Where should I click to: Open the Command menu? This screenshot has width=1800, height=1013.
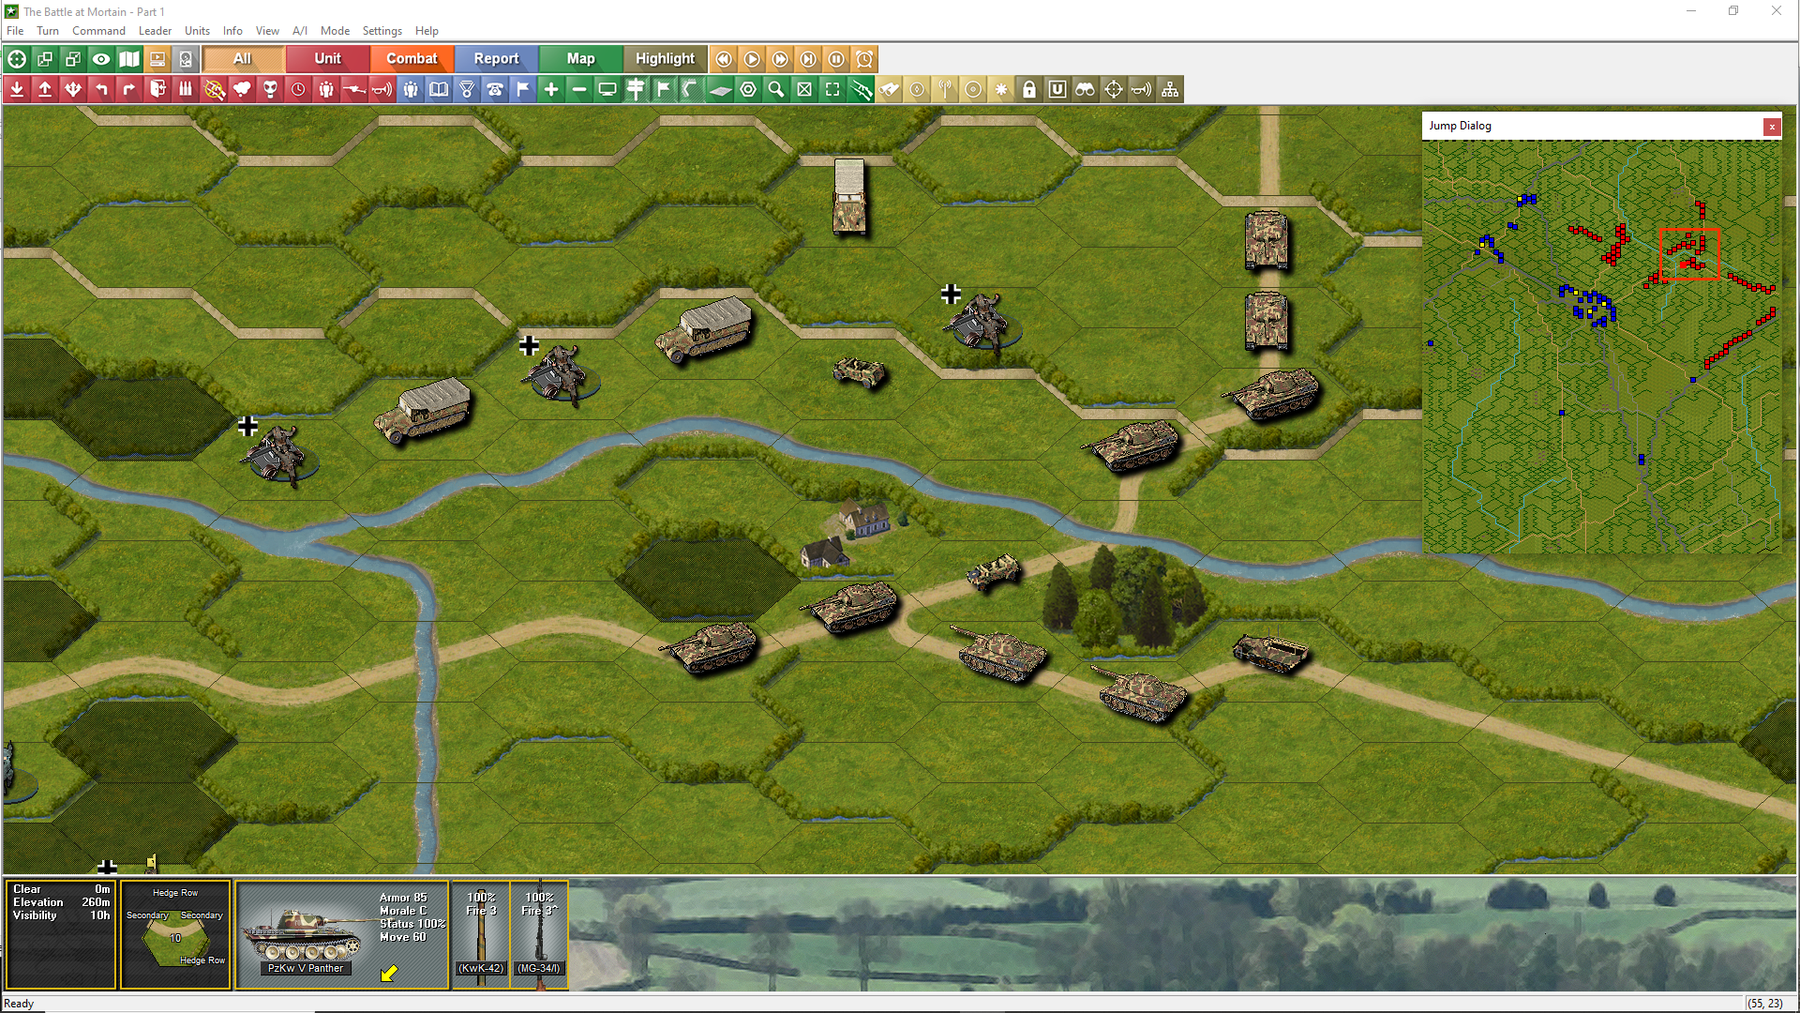coord(98,31)
